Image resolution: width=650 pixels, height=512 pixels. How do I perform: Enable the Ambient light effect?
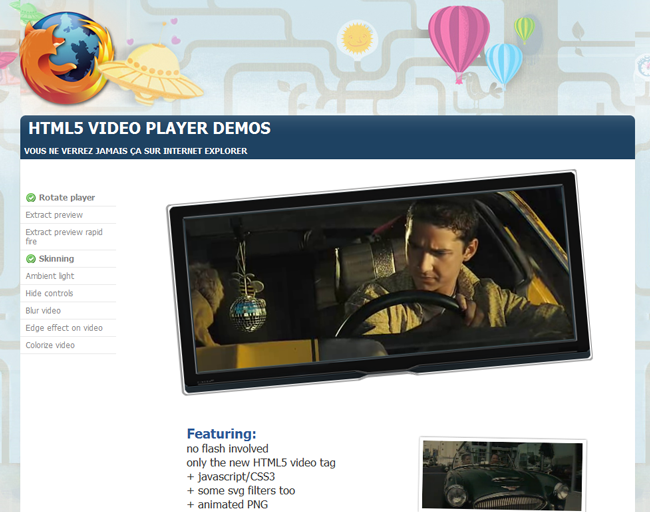pos(50,276)
